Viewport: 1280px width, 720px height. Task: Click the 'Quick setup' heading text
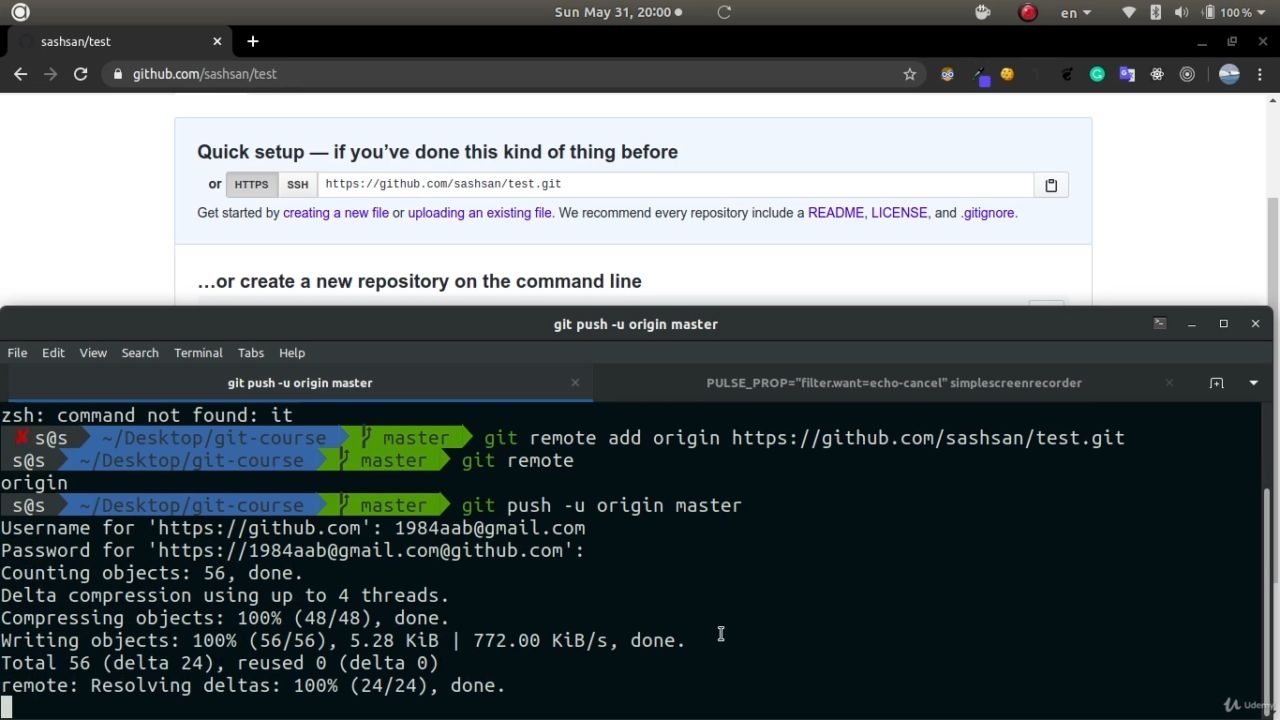pyautogui.click(x=437, y=152)
